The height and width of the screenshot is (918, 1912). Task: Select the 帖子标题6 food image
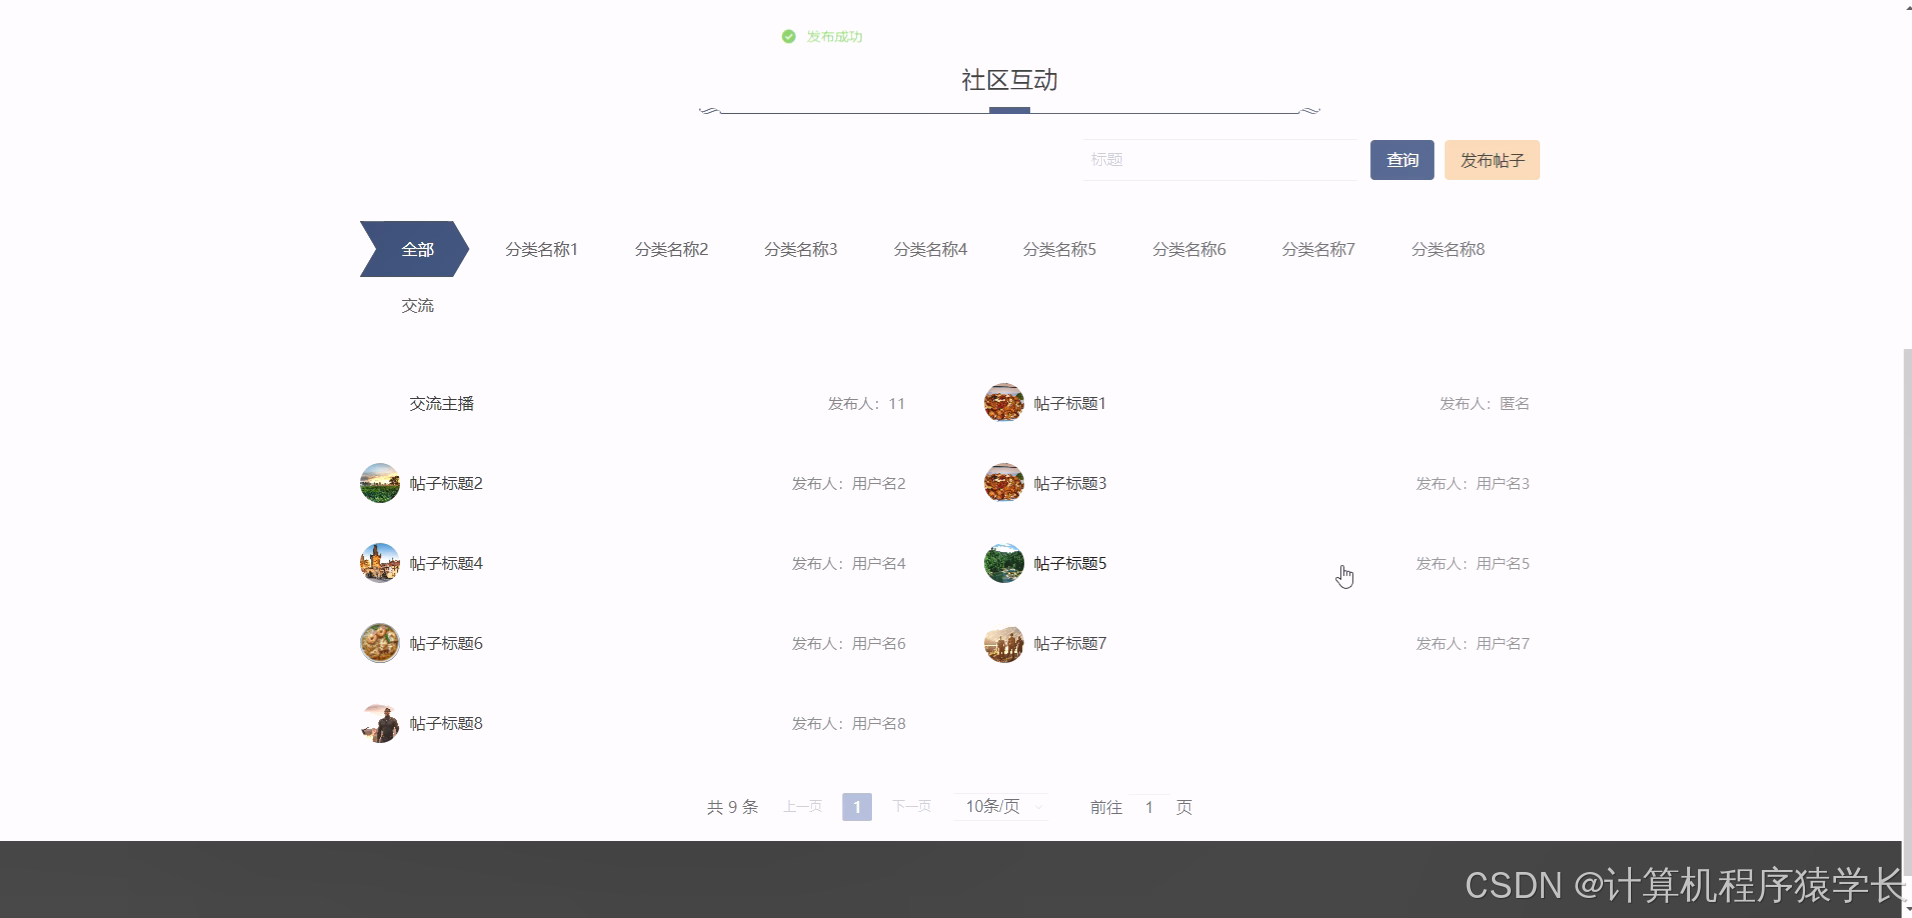(x=379, y=642)
